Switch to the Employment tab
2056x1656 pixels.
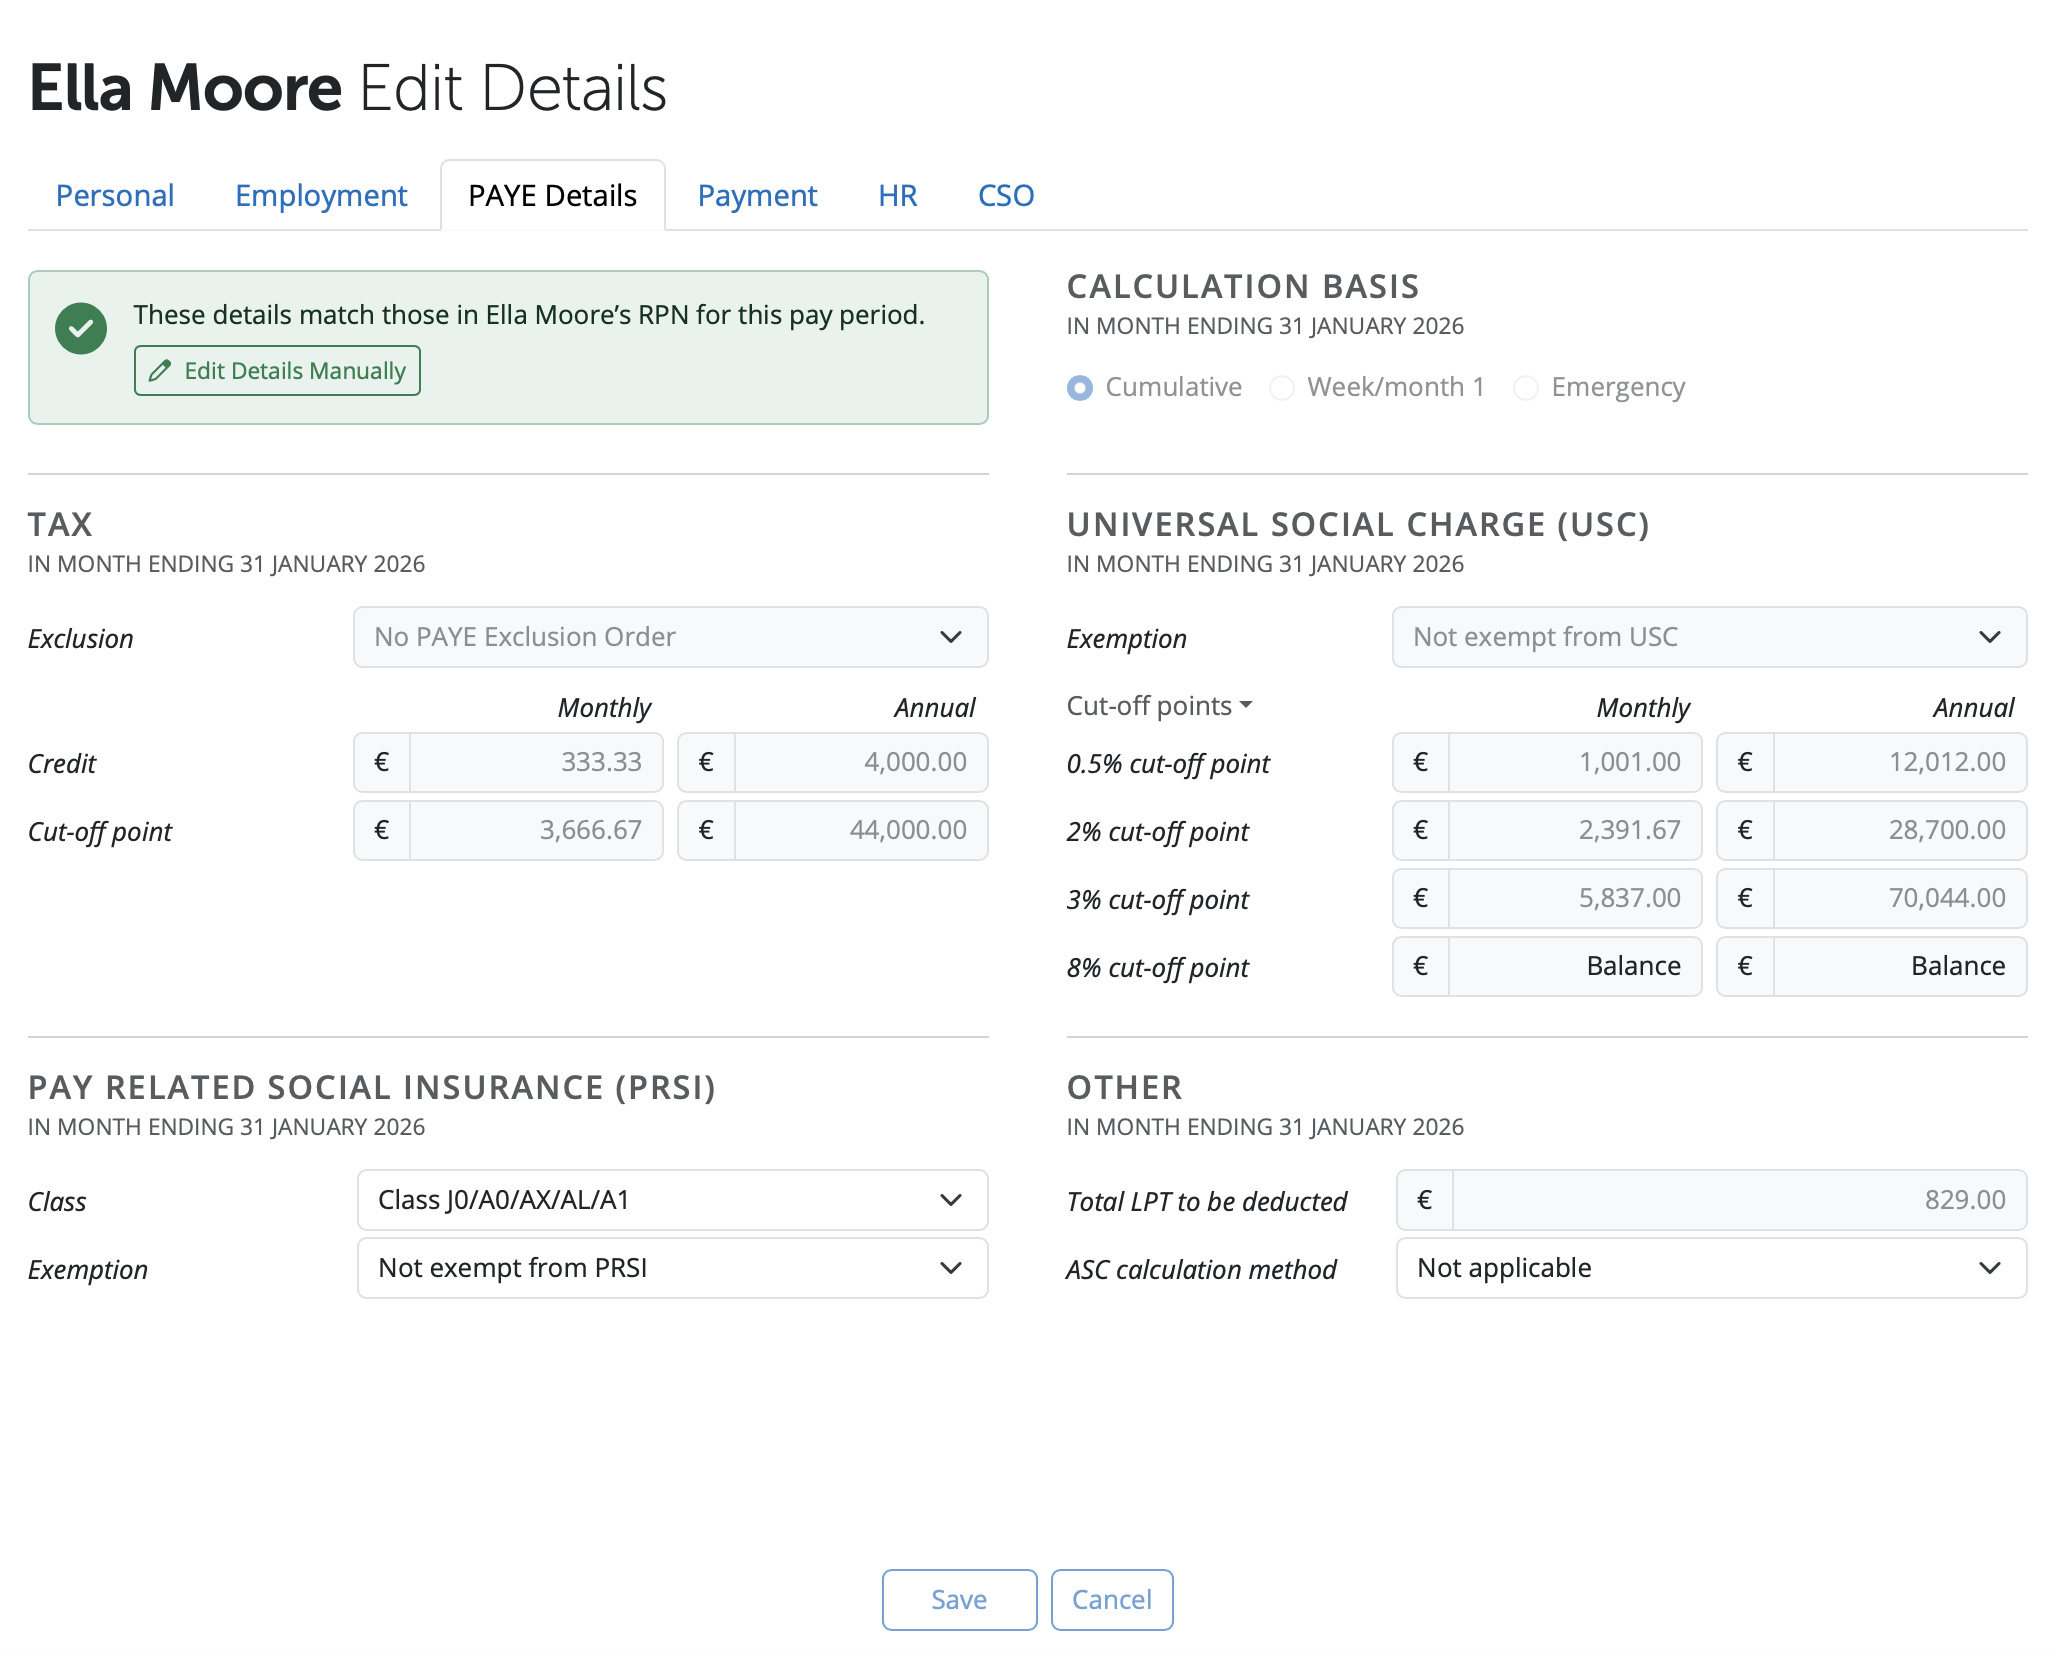(321, 195)
